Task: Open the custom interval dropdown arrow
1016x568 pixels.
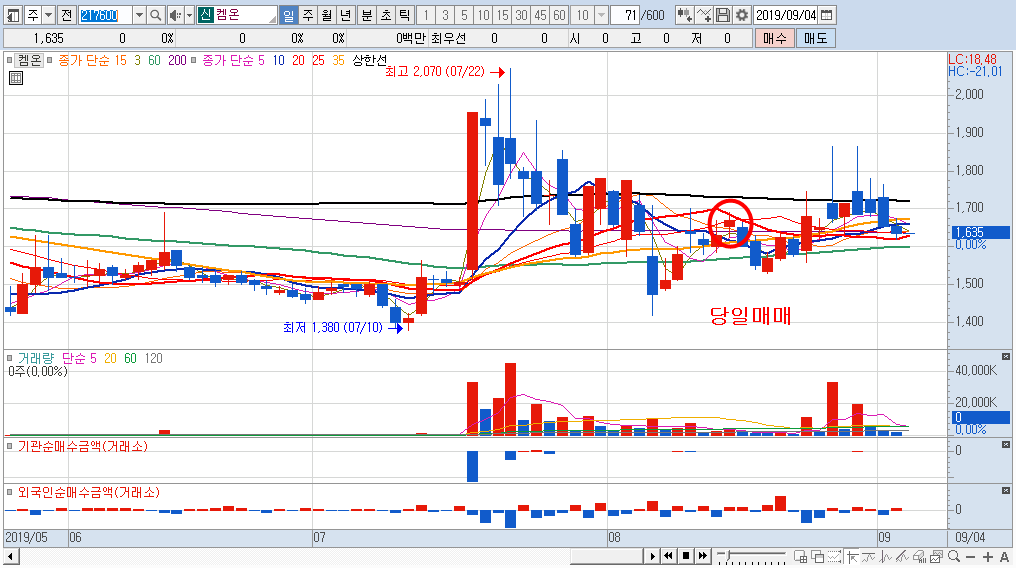Action: coord(601,15)
